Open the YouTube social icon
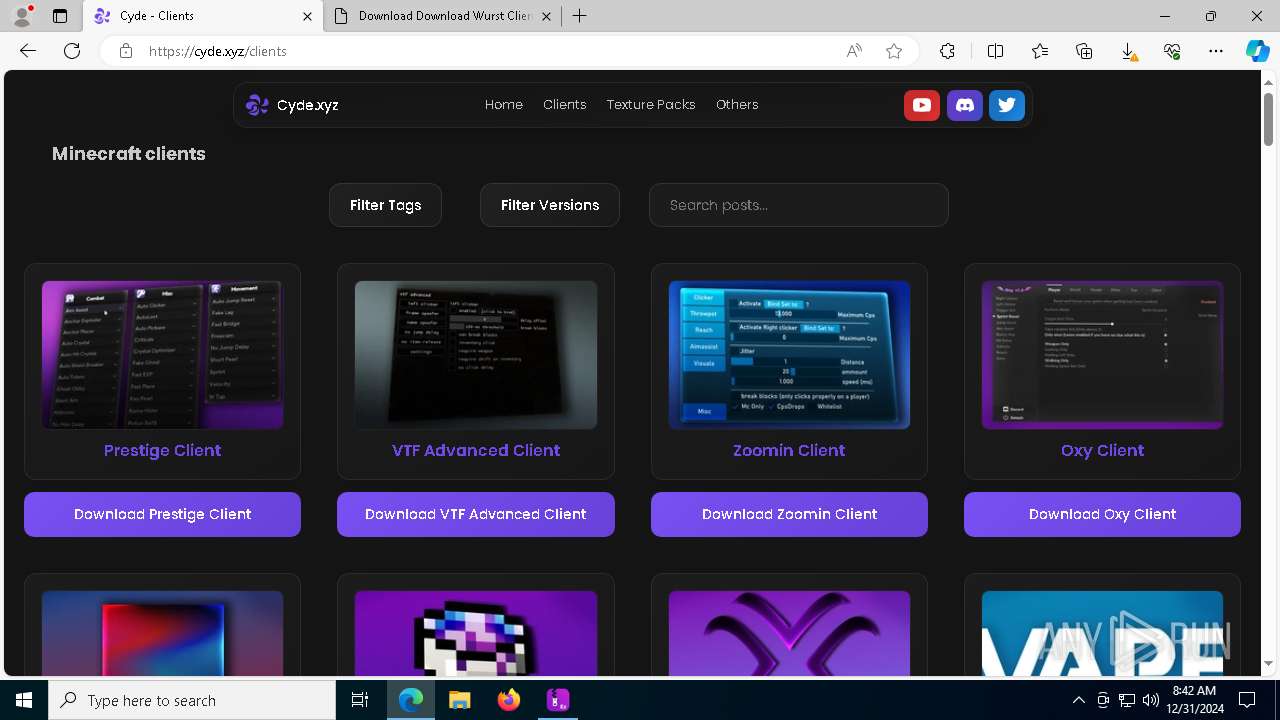 click(921, 105)
